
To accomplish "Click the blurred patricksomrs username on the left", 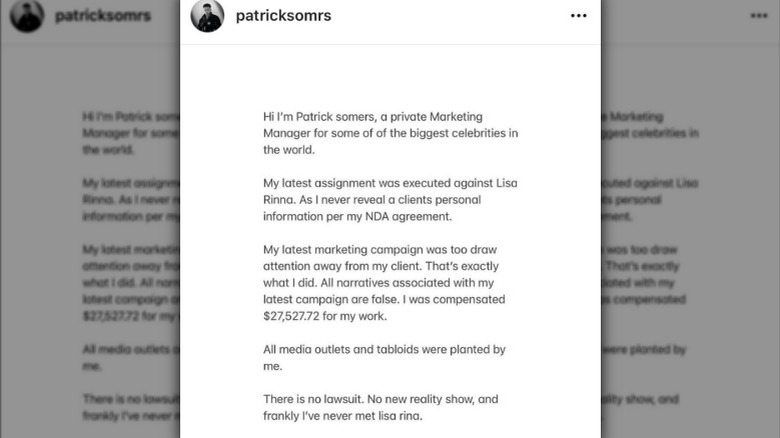I will pos(102,16).
